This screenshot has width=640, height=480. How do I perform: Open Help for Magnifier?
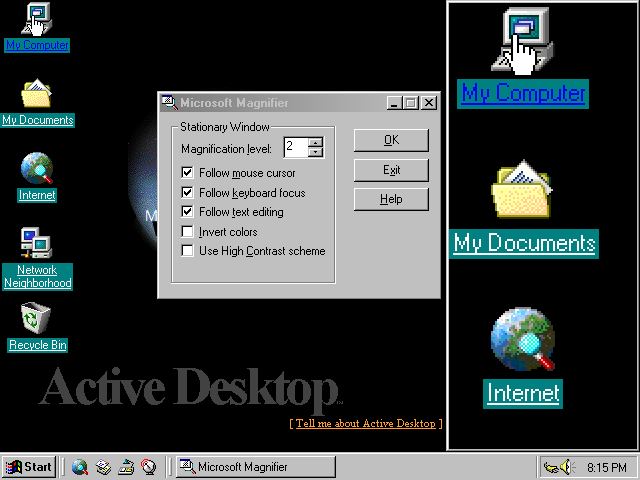(x=391, y=199)
